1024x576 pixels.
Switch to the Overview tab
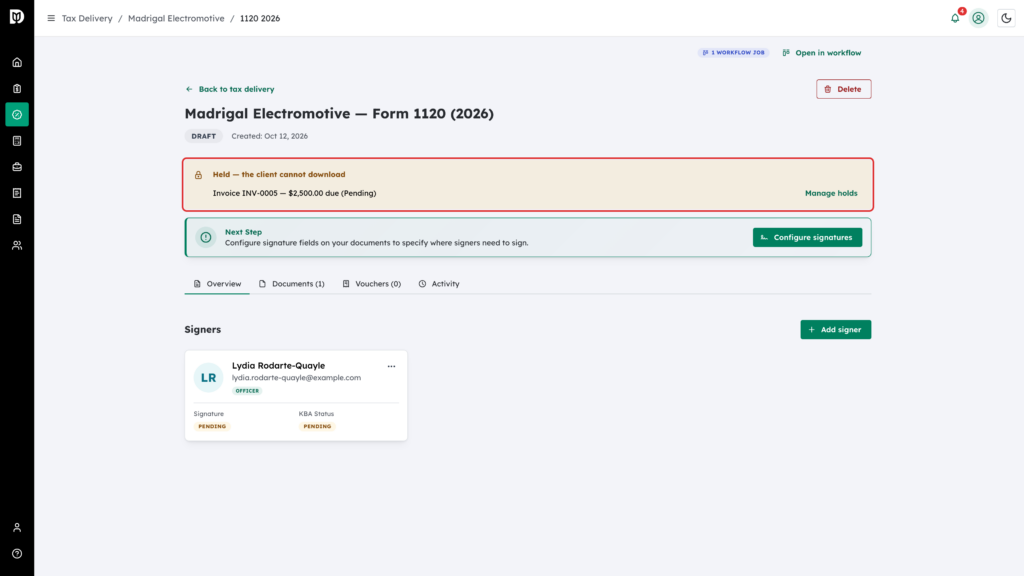pos(217,284)
